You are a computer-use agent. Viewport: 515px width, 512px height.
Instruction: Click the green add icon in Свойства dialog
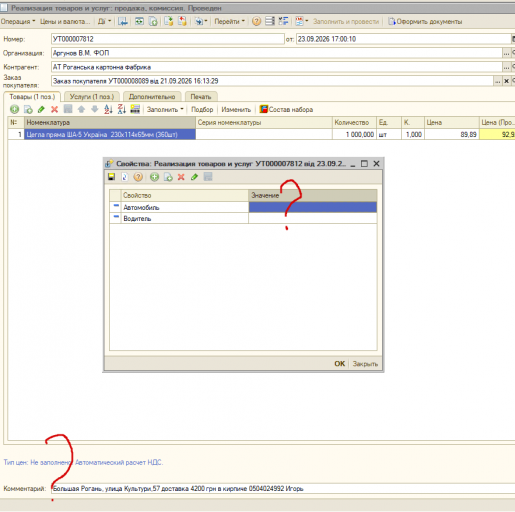(x=154, y=177)
